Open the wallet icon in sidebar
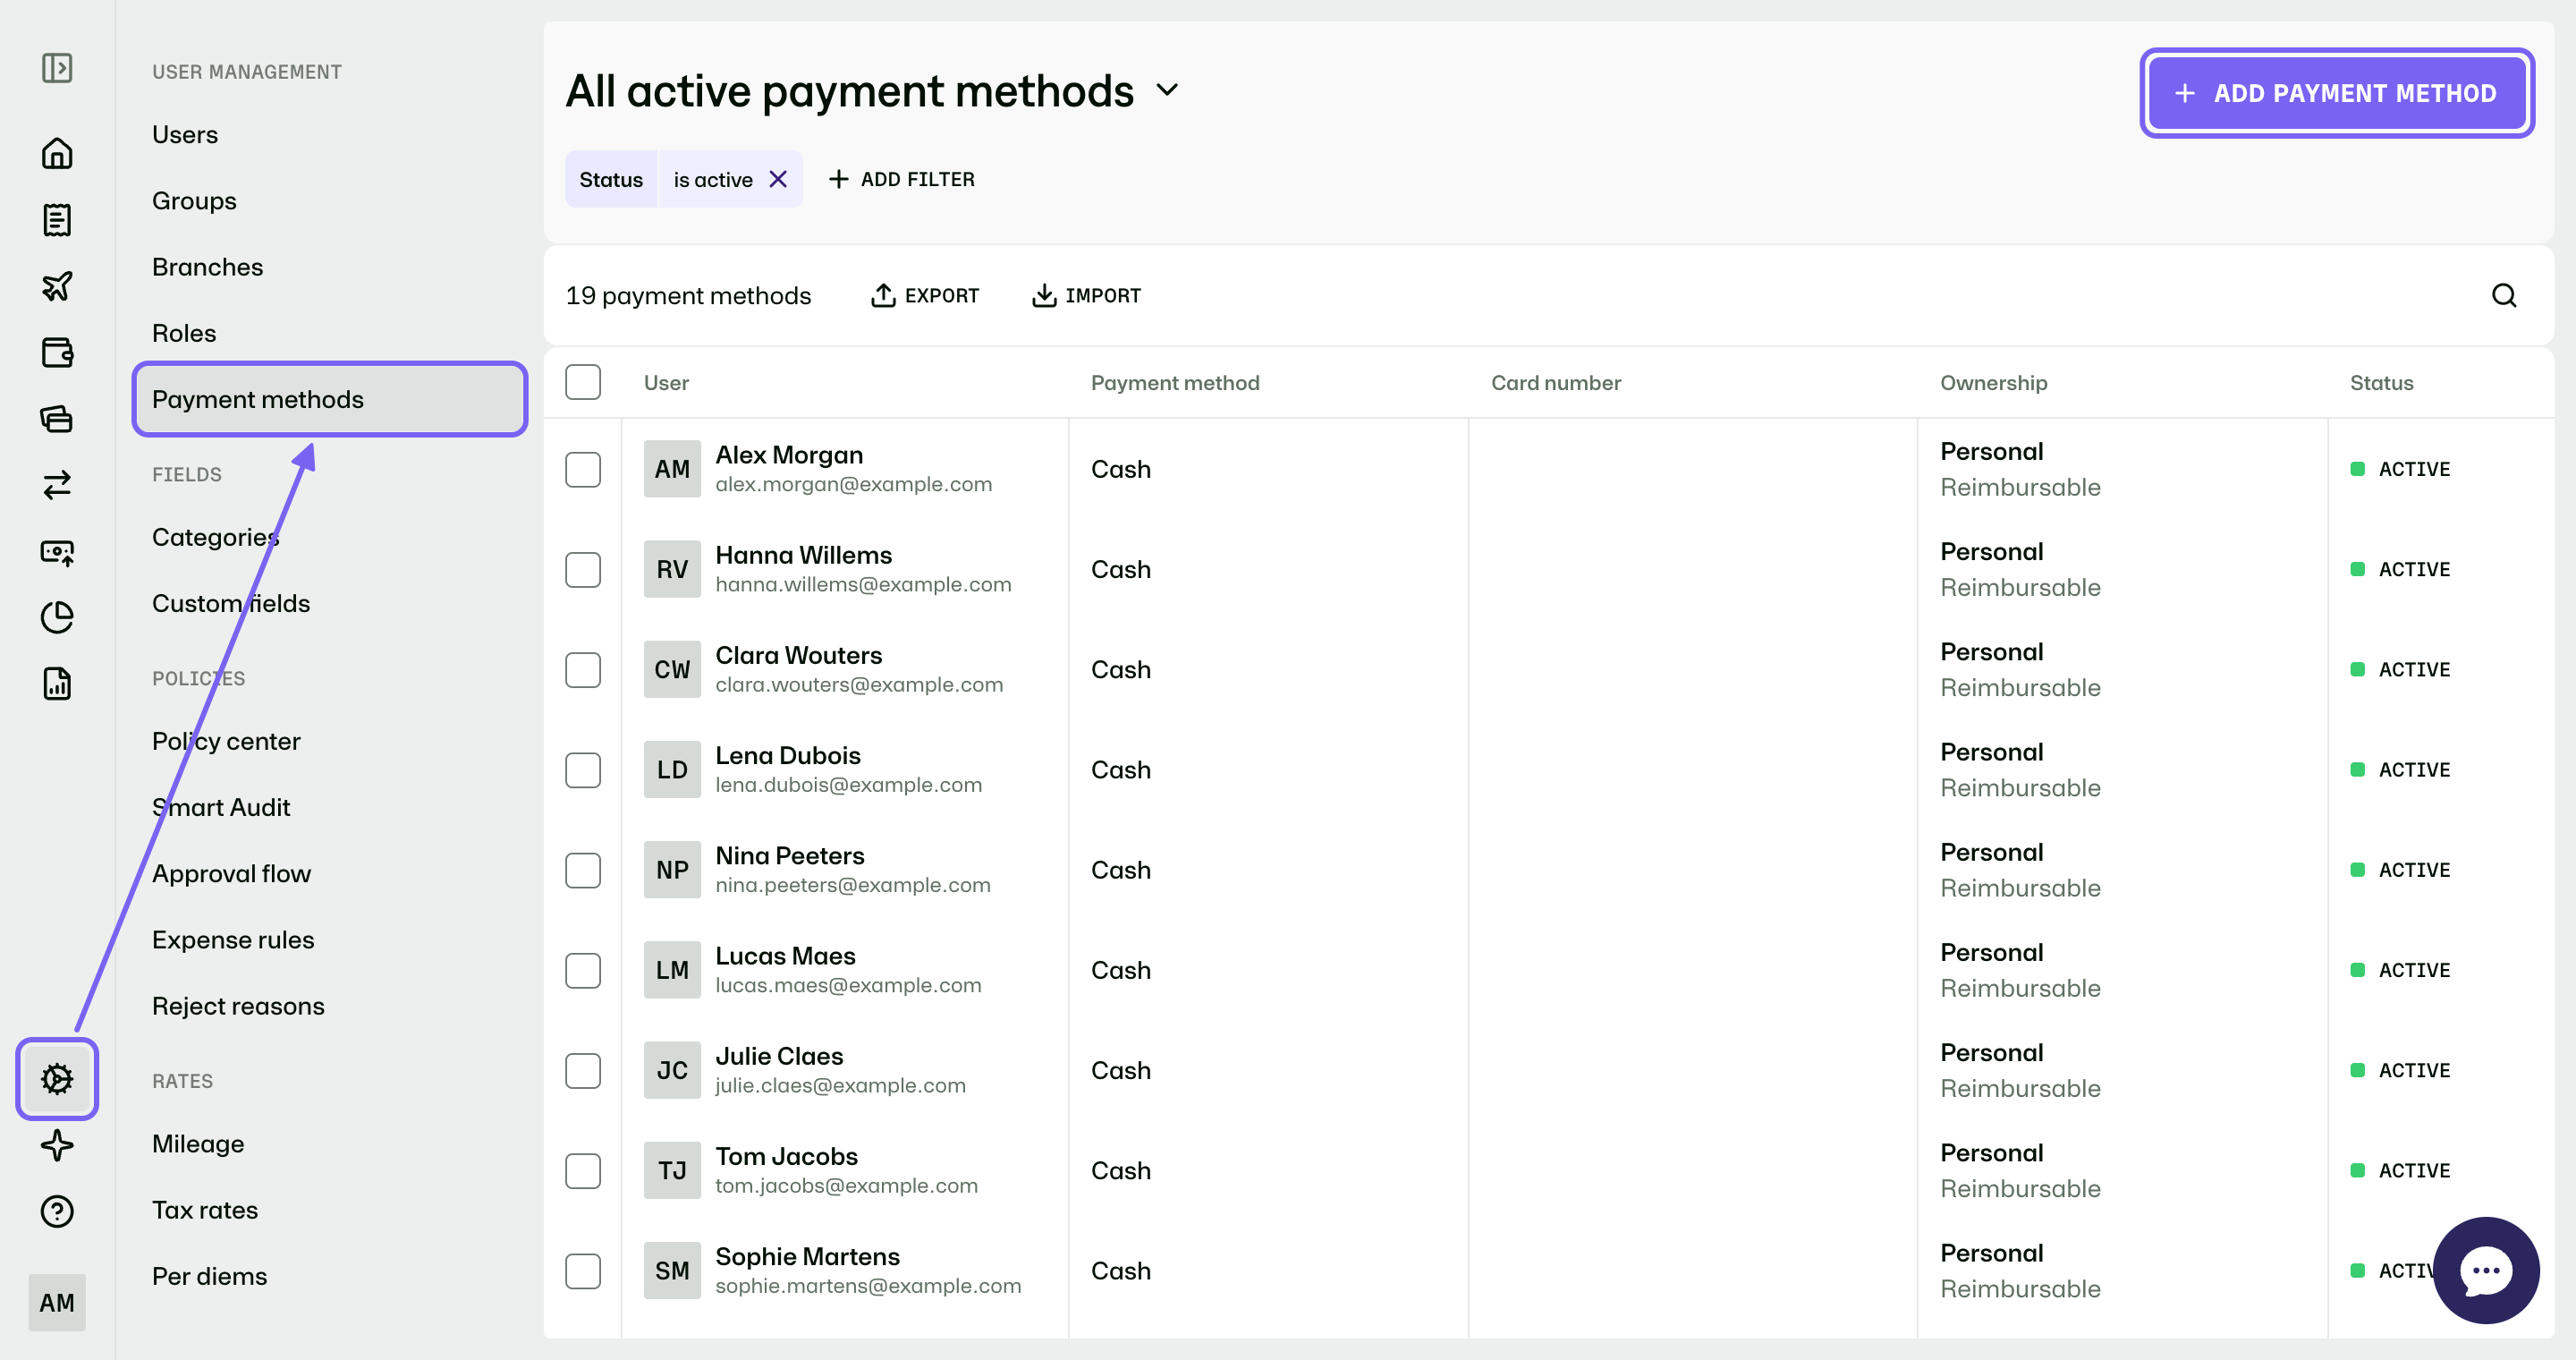2576x1360 pixels. (x=57, y=352)
